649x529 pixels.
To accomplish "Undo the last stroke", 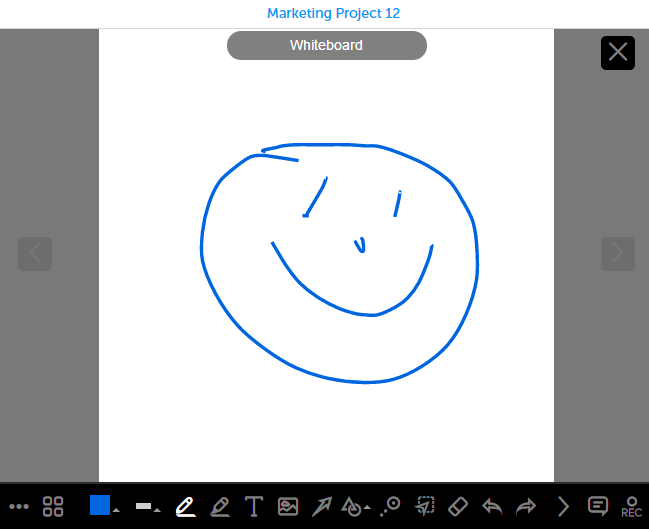I will pos(492,506).
